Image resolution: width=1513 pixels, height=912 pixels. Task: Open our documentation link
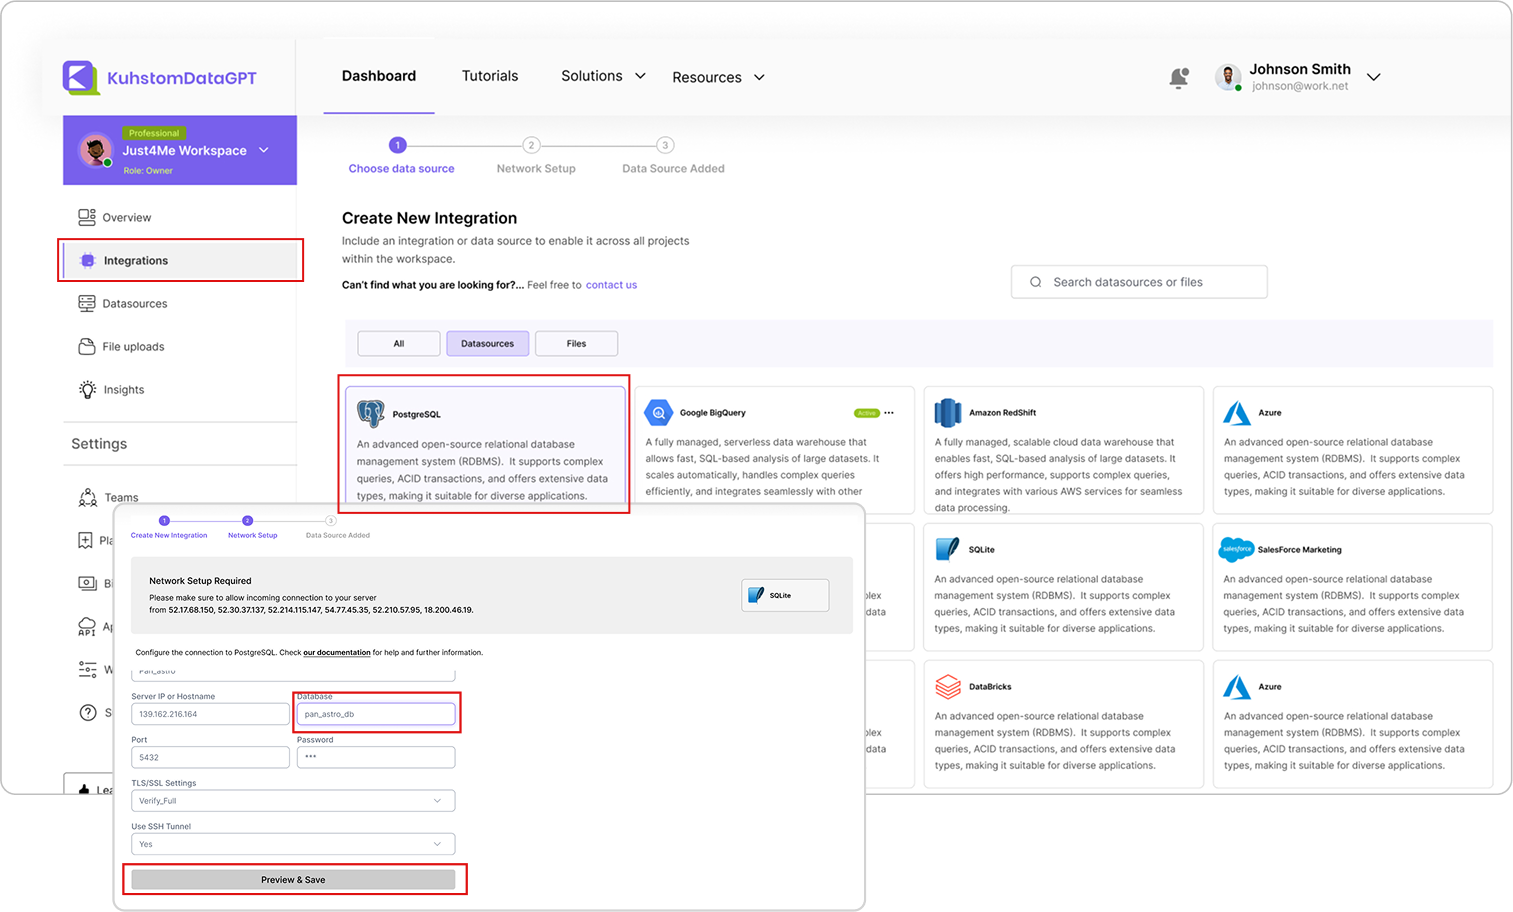pyautogui.click(x=337, y=652)
